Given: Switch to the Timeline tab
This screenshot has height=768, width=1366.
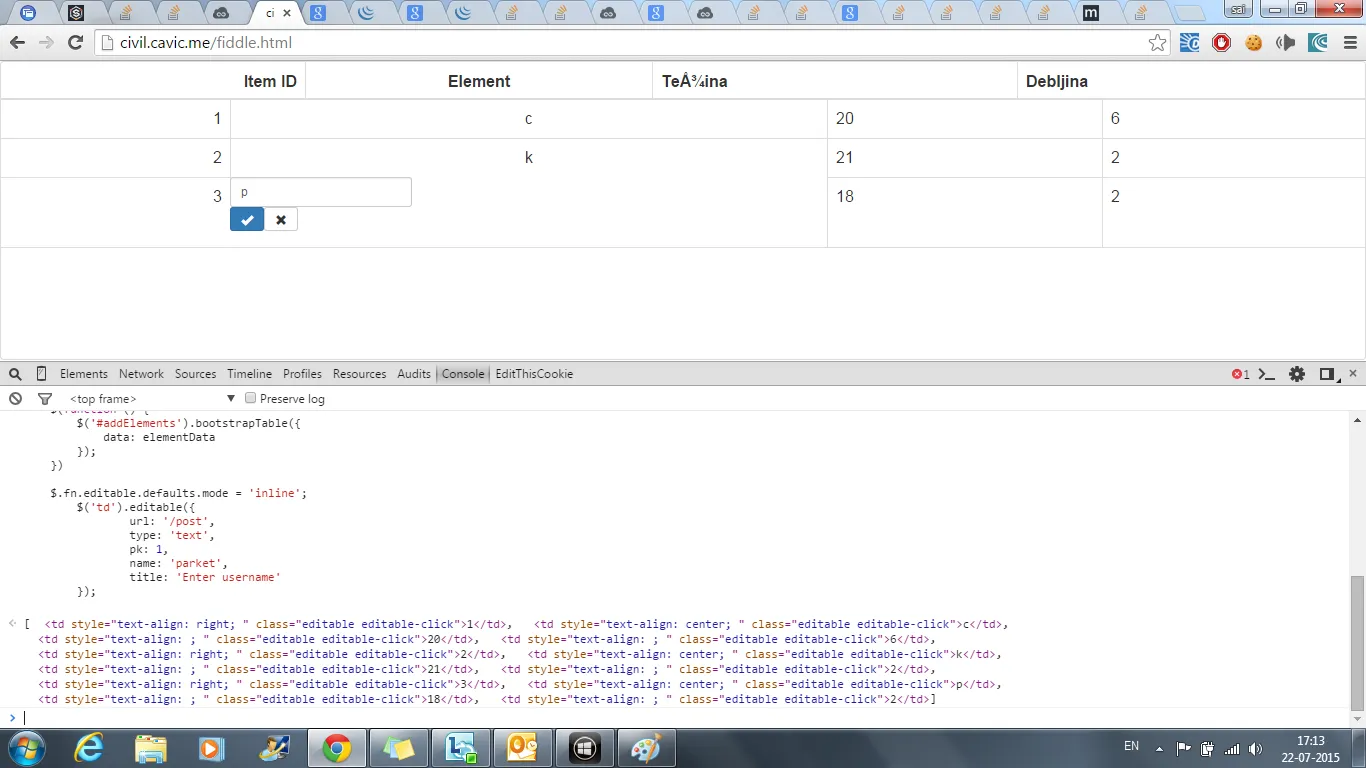Looking at the screenshot, I should click(x=249, y=374).
